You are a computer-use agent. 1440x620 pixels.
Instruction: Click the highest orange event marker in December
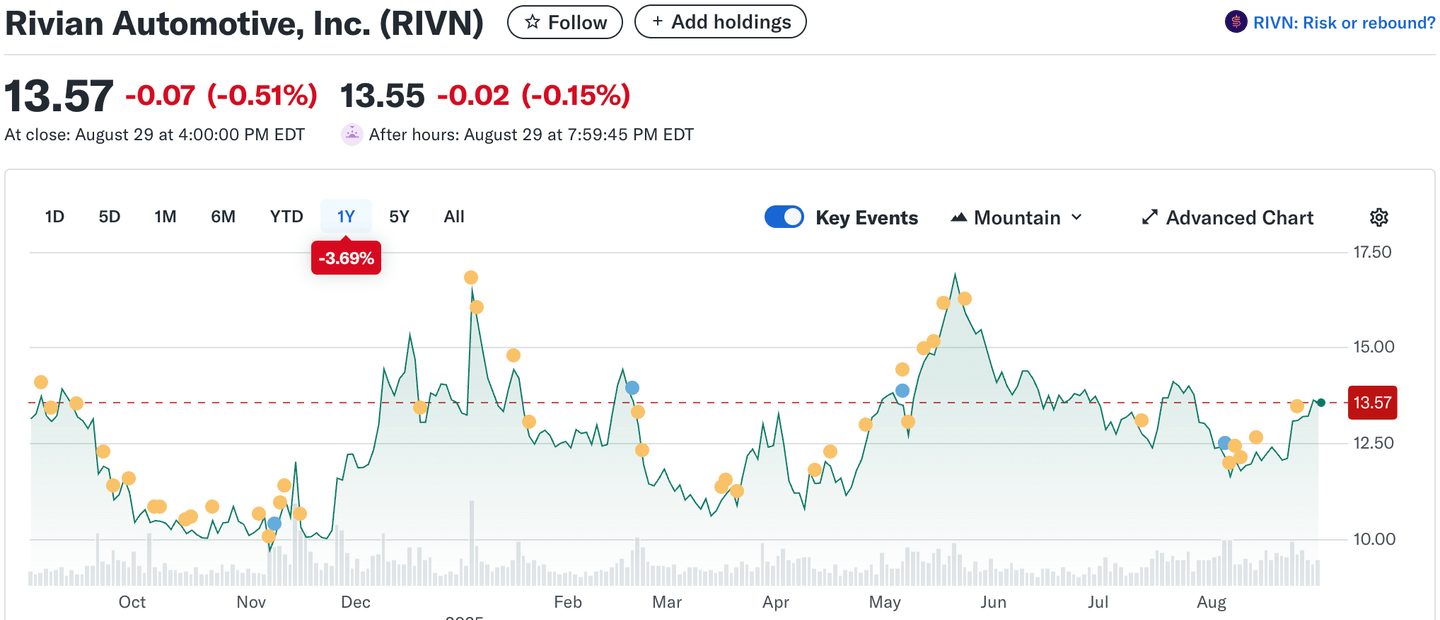coord(471,277)
